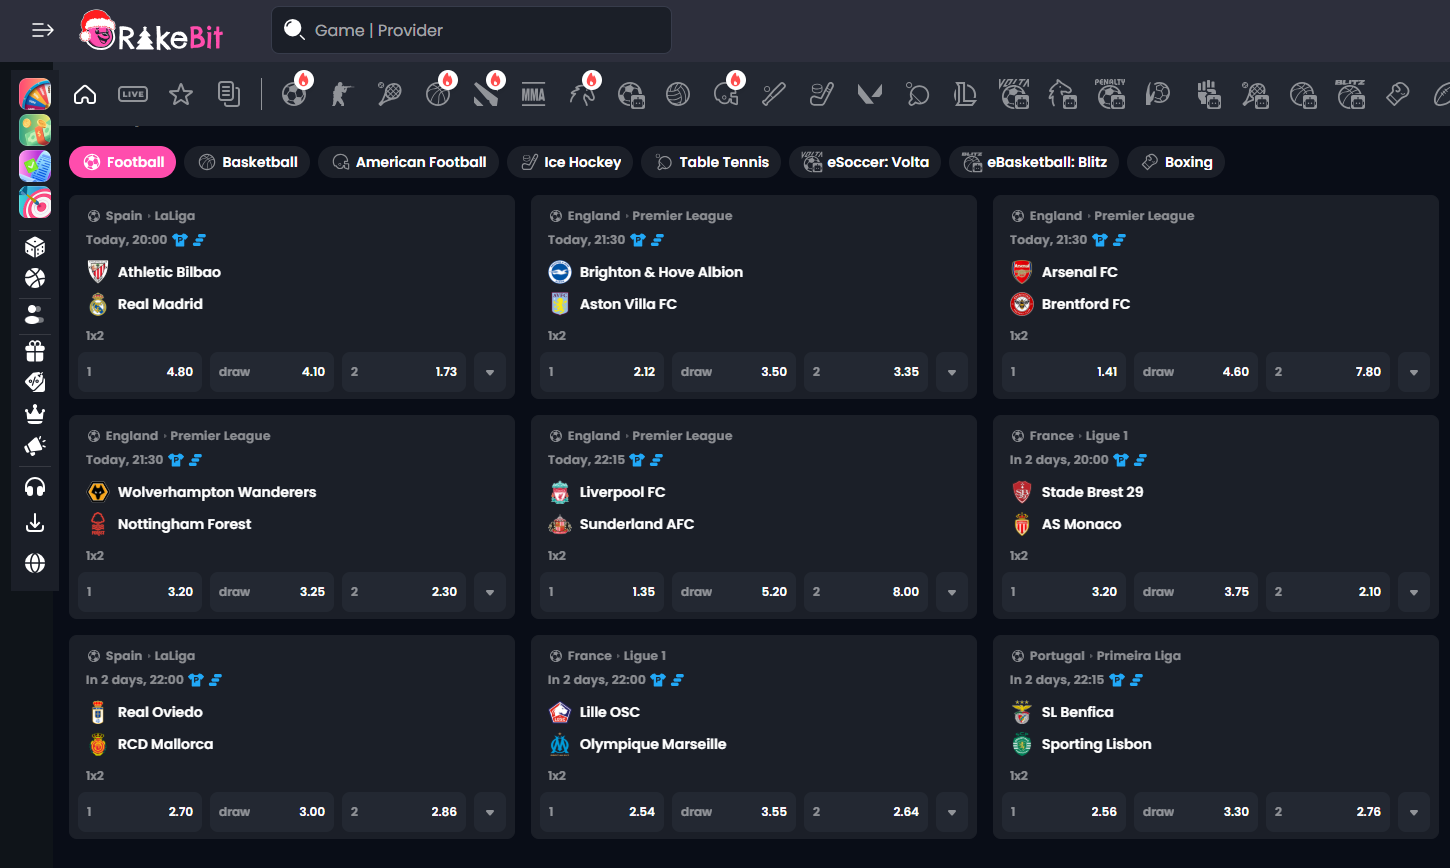Open the globe language icon in sidebar
The height and width of the screenshot is (868, 1450).
[x=35, y=563]
